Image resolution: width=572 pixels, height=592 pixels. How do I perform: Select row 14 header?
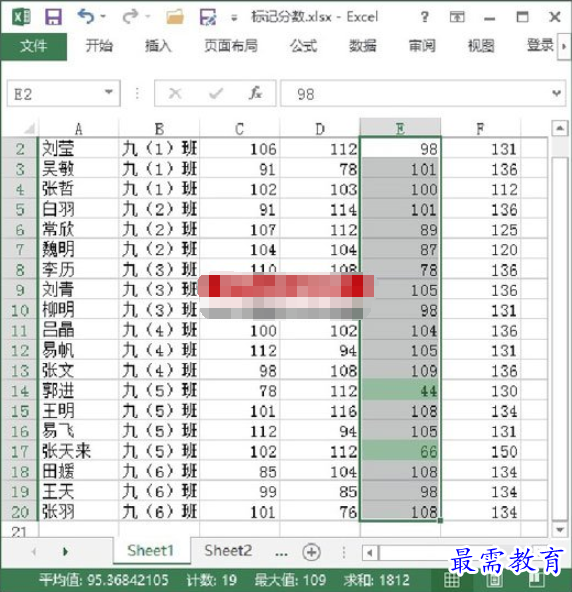(x=20, y=390)
